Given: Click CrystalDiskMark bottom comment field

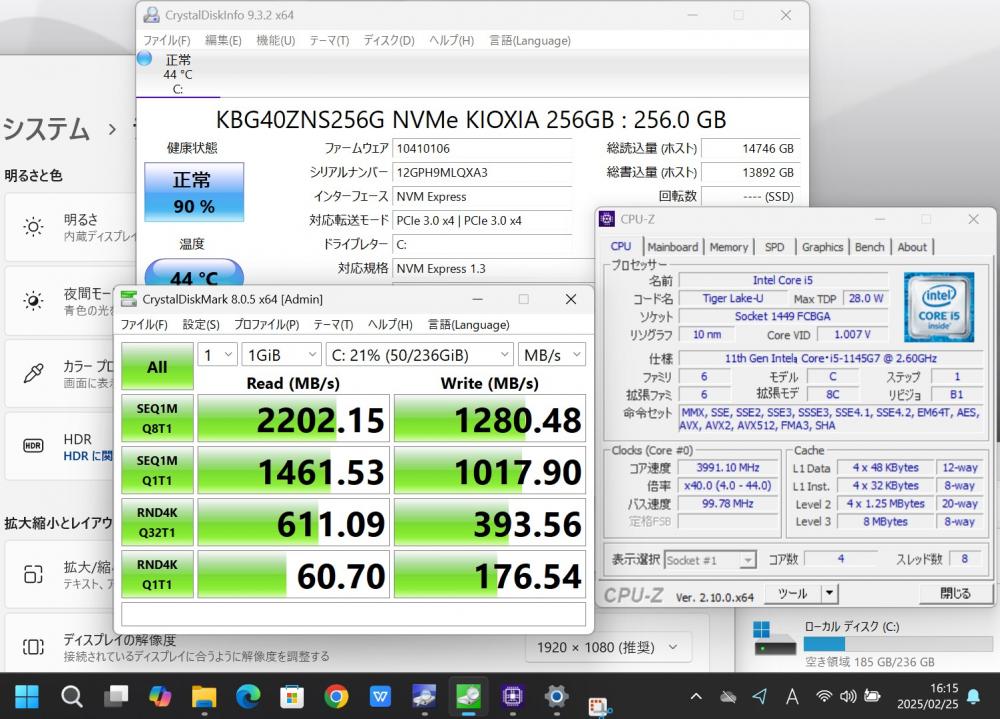Looking at the screenshot, I should [x=353, y=614].
